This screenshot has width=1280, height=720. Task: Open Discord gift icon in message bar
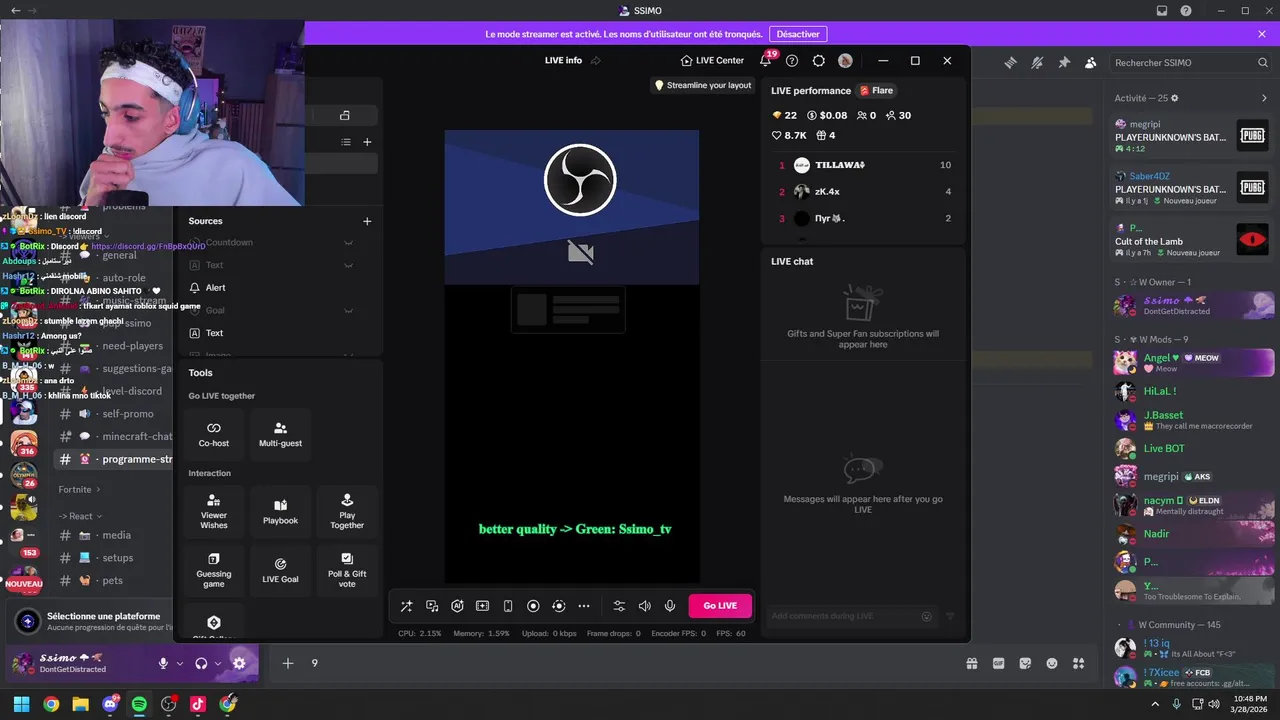[x=971, y=663]
